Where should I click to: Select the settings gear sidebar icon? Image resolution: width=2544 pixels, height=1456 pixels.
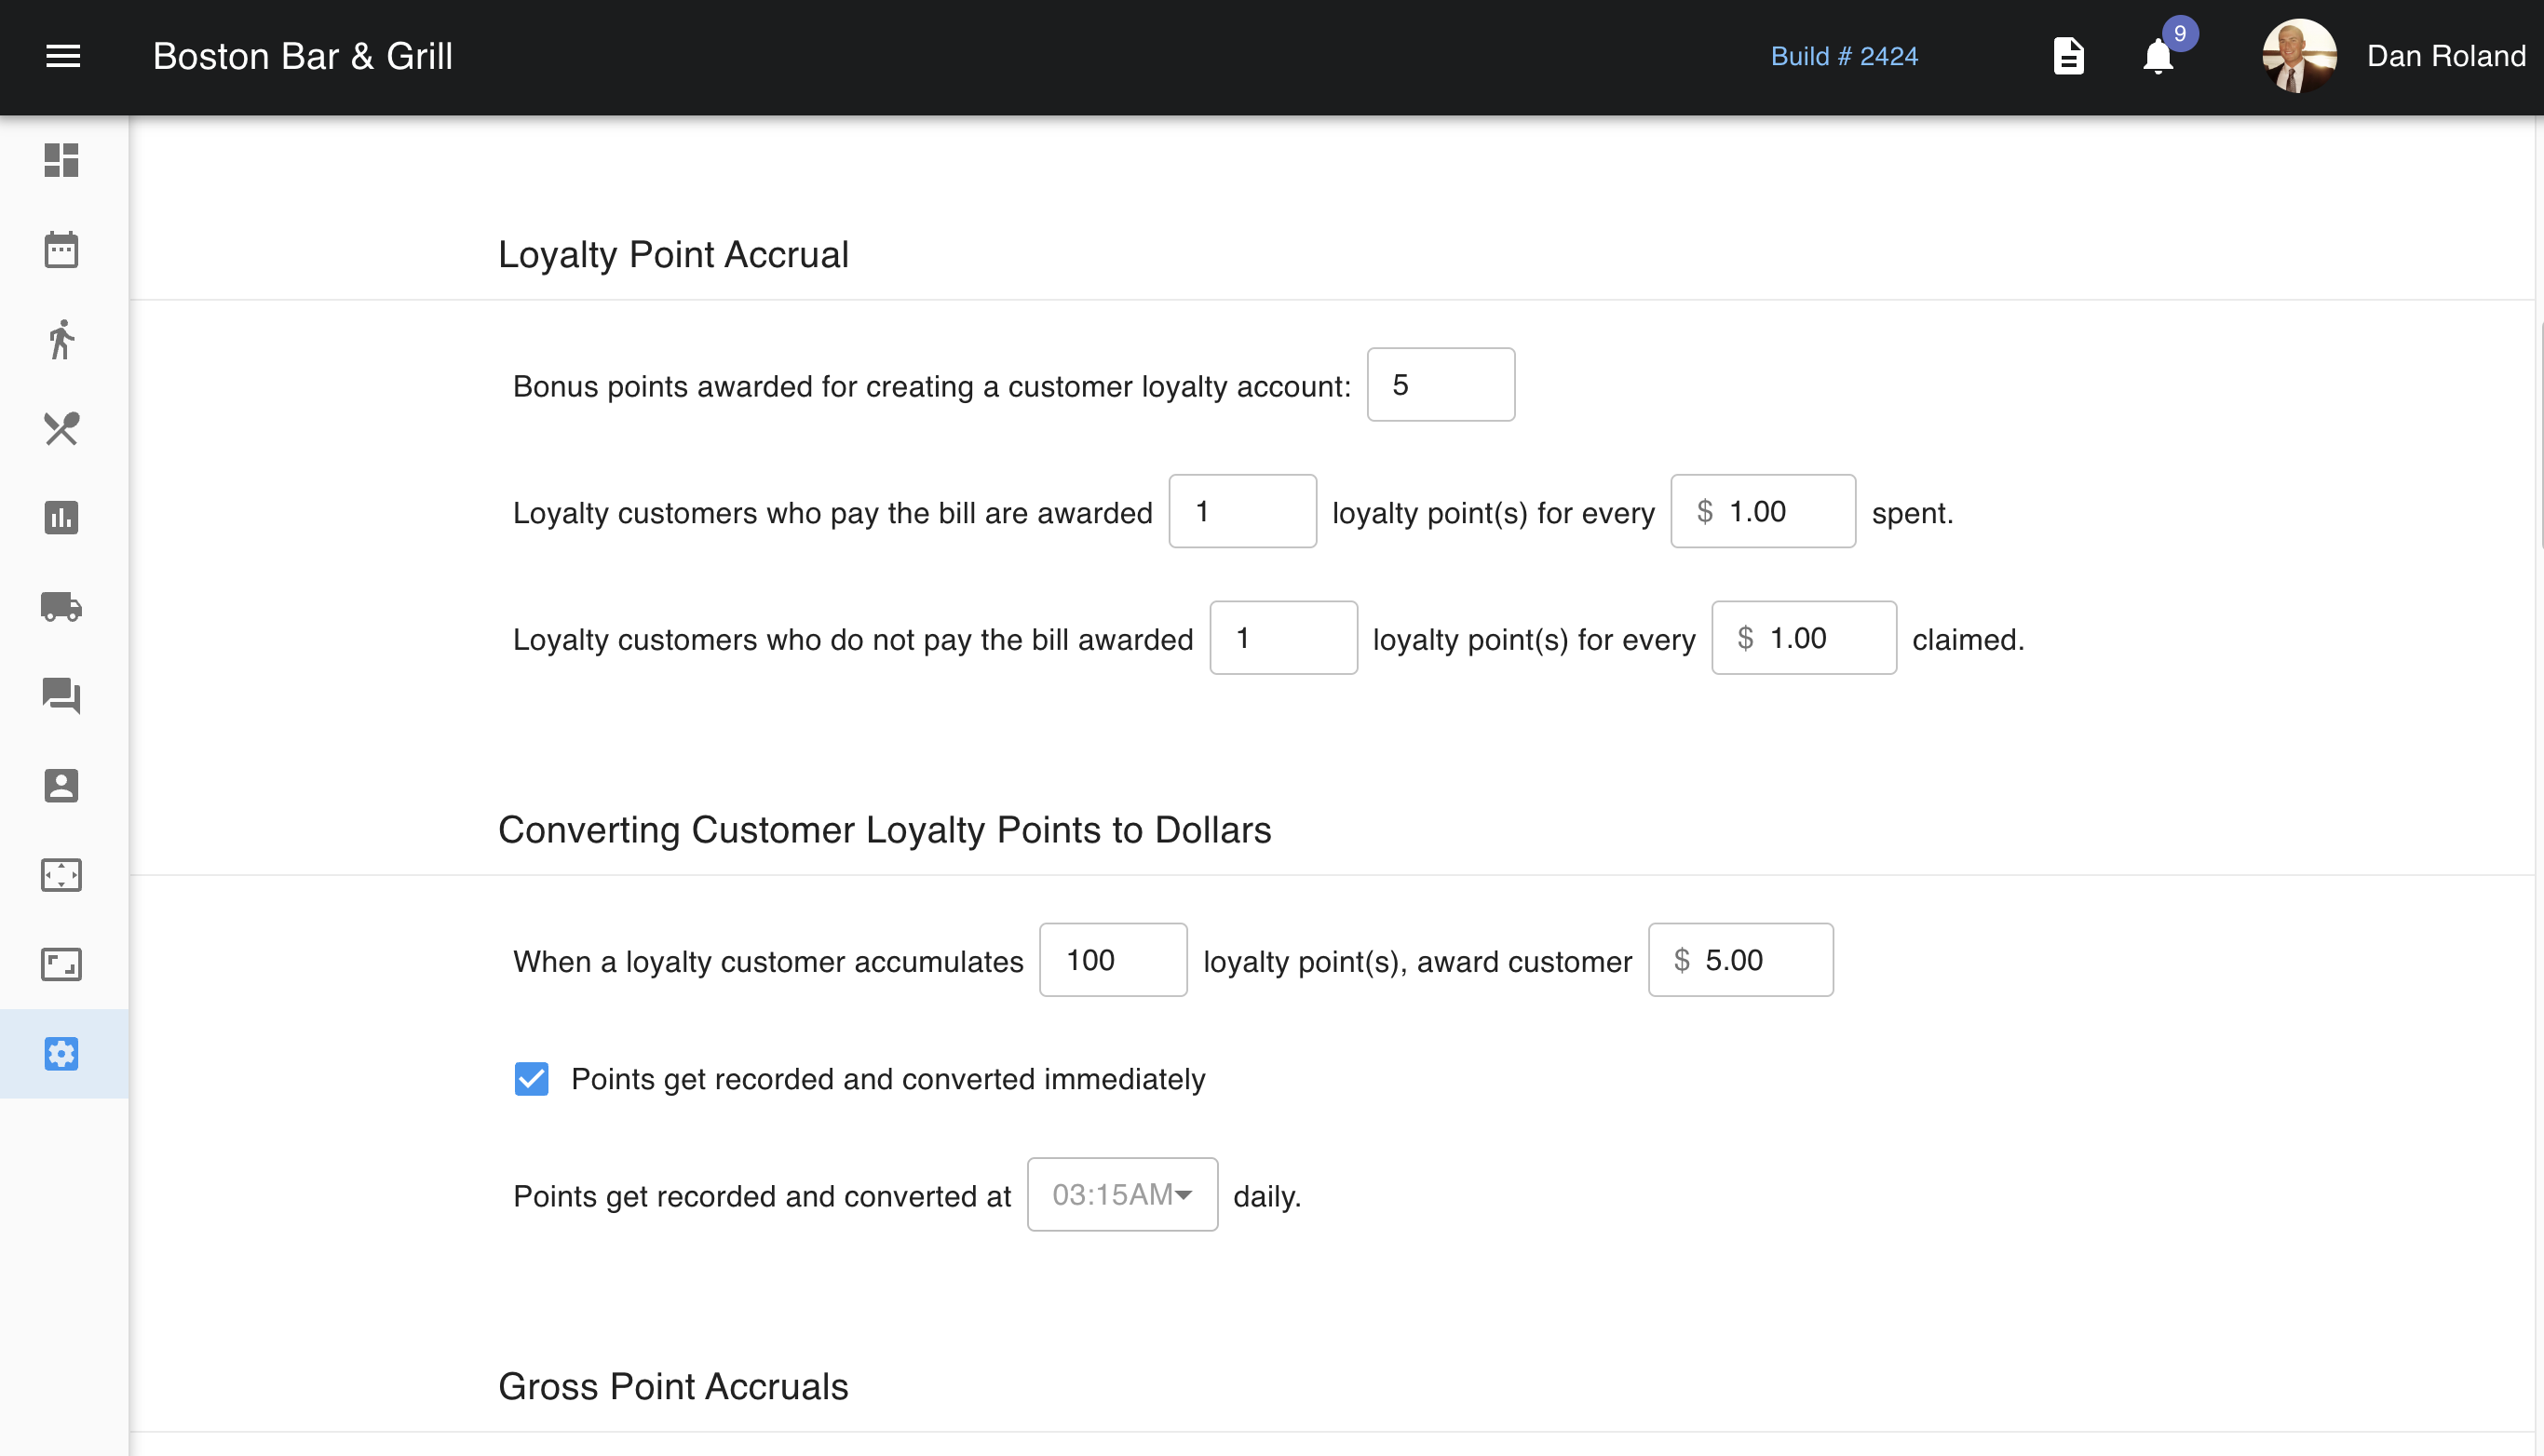[x=61, y=1054]
